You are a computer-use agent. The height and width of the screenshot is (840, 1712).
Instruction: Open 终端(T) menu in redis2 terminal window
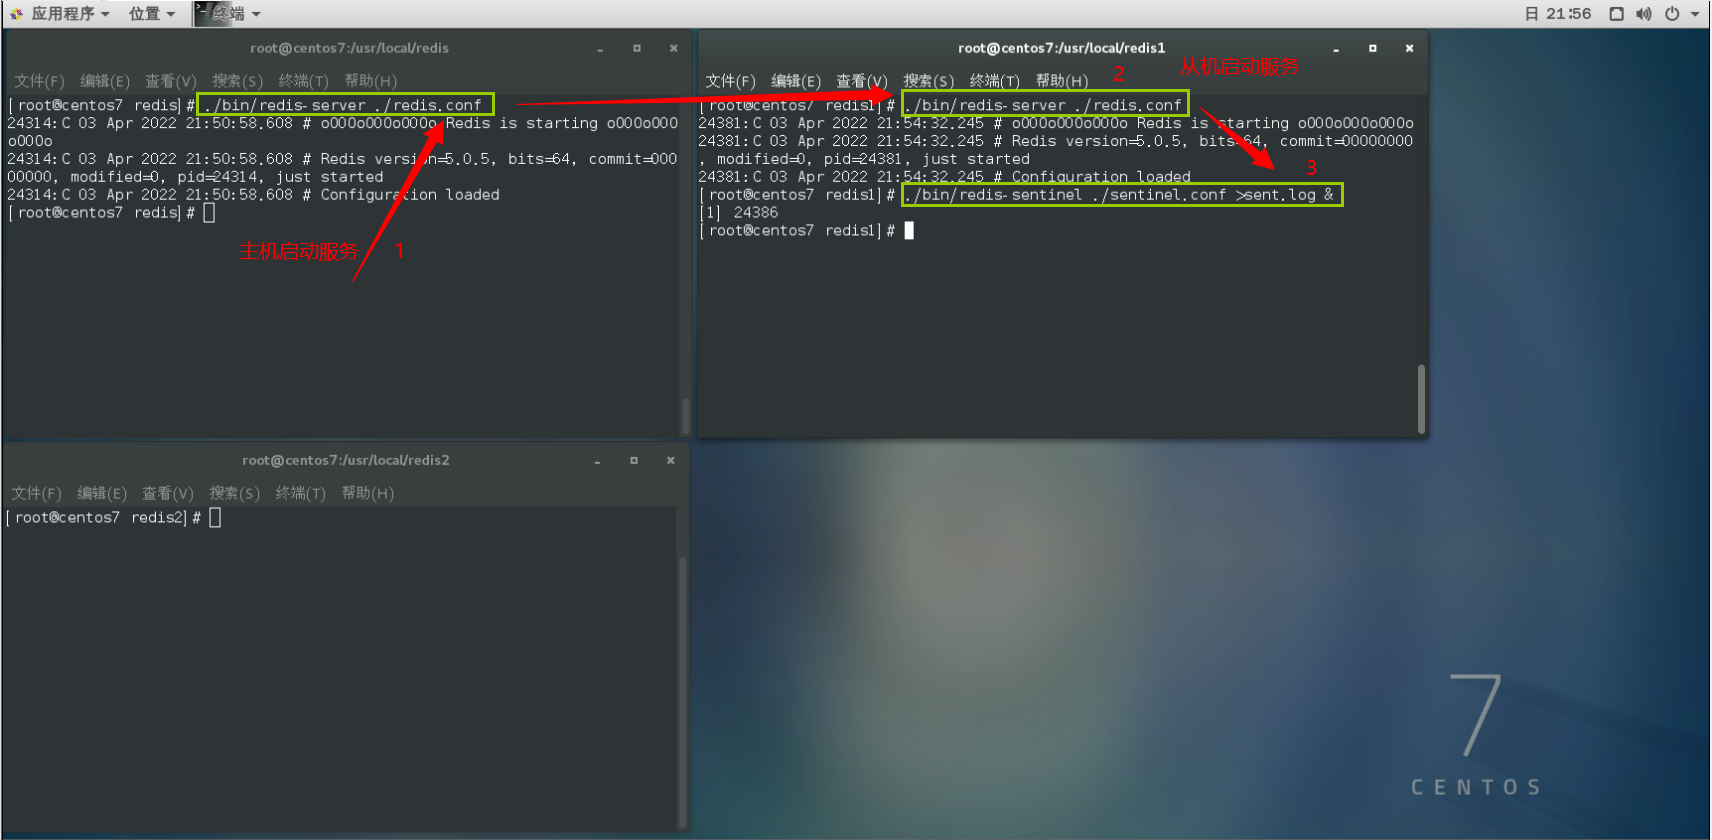point(300,493)
